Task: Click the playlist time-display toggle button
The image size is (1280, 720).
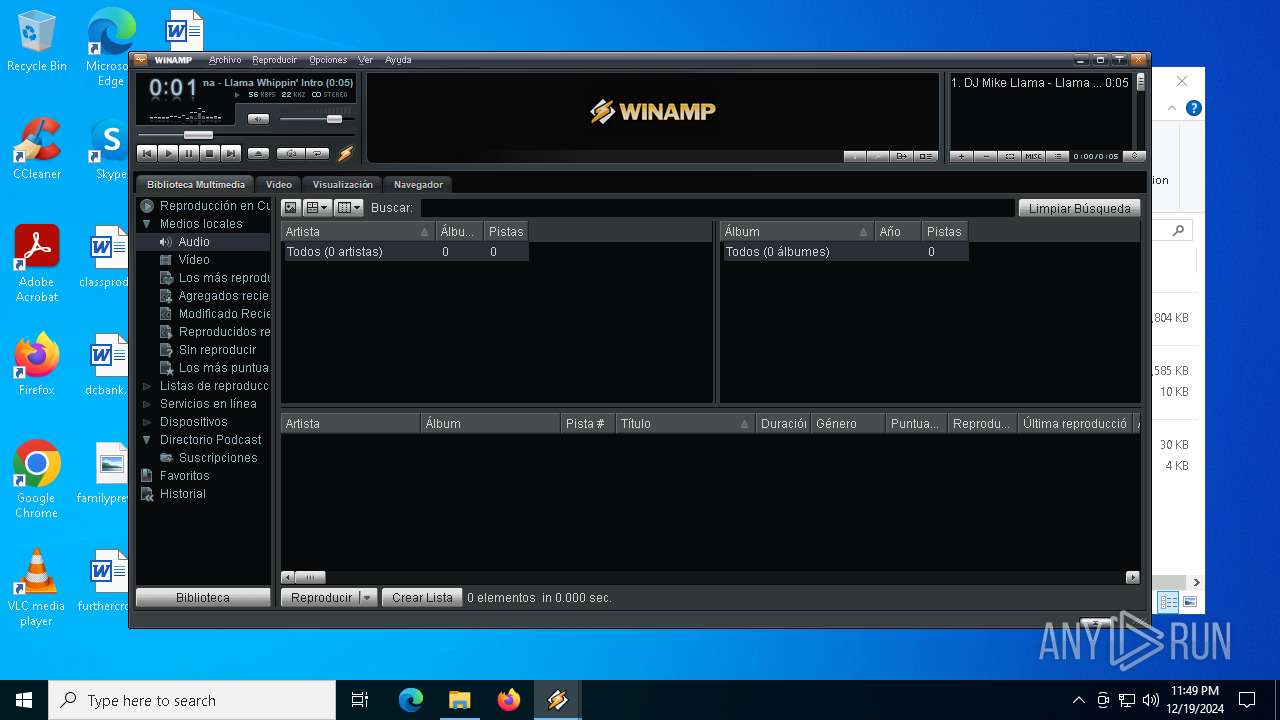Action: coord(1134,156)
